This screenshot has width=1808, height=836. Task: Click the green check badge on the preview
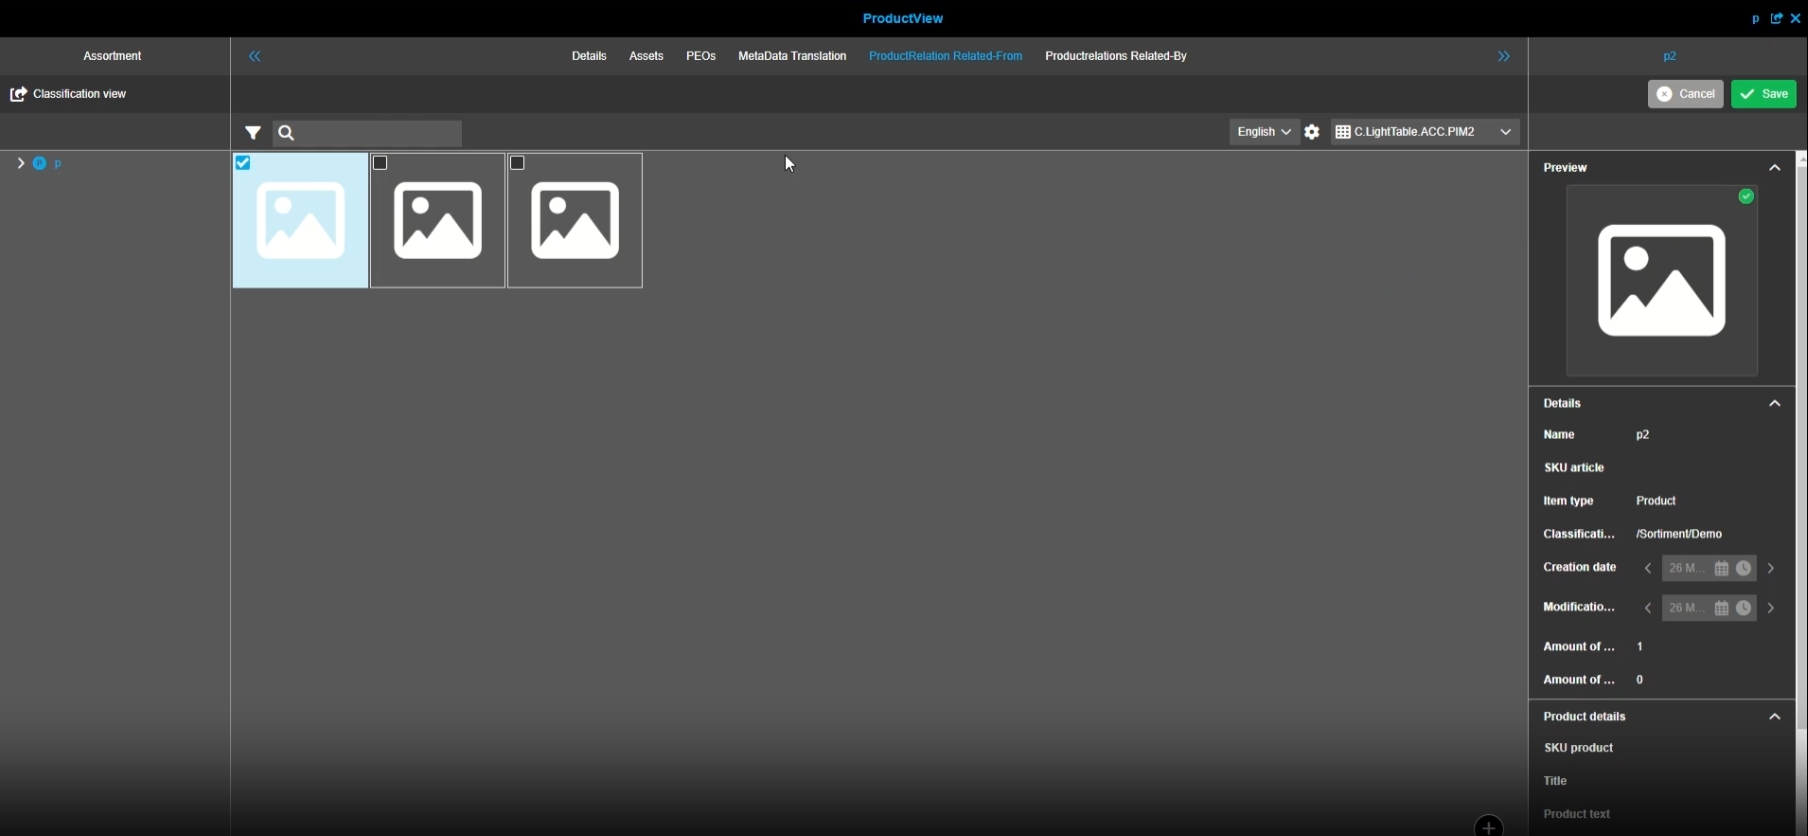tap(1746, 196)
